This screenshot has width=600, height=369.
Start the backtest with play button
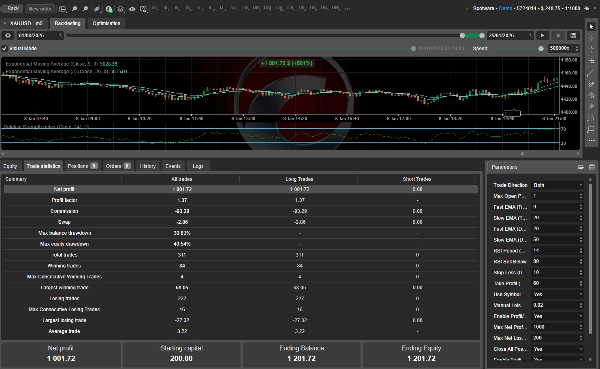[542, 35]
